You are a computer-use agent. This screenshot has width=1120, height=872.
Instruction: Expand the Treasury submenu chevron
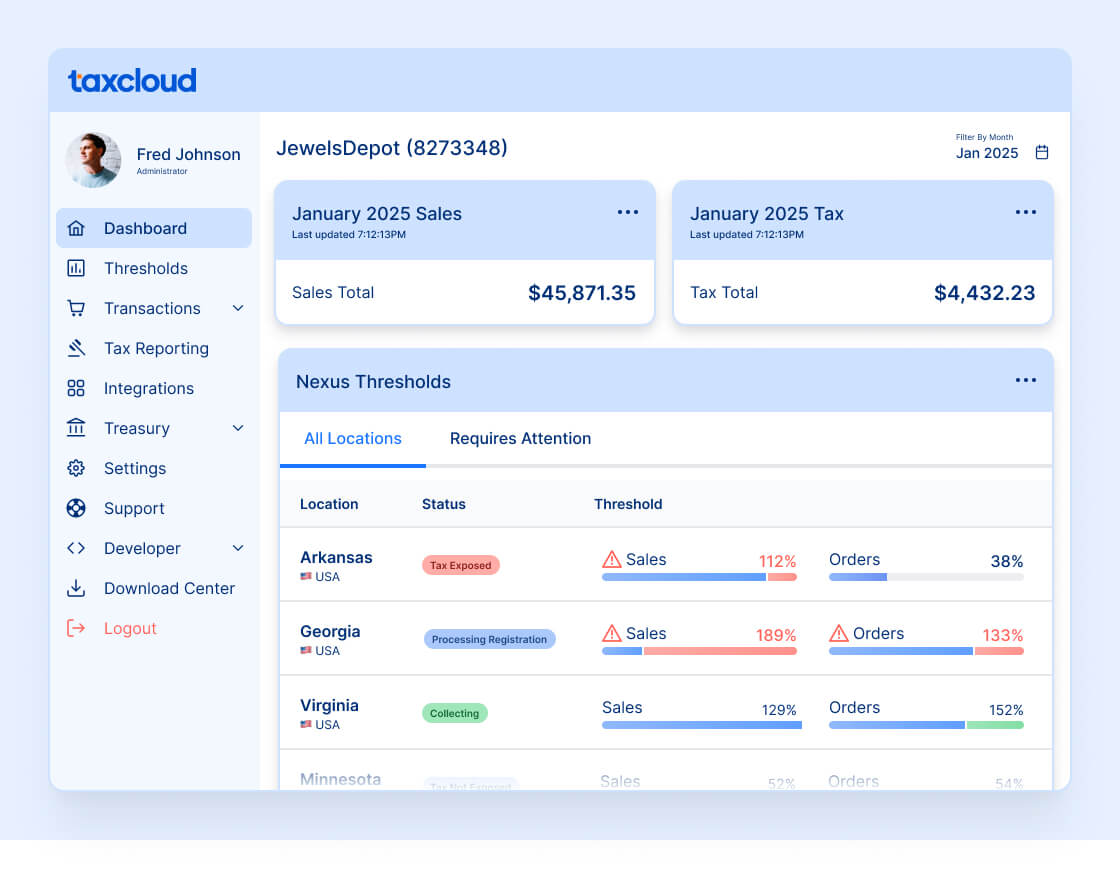coord(239,429)
